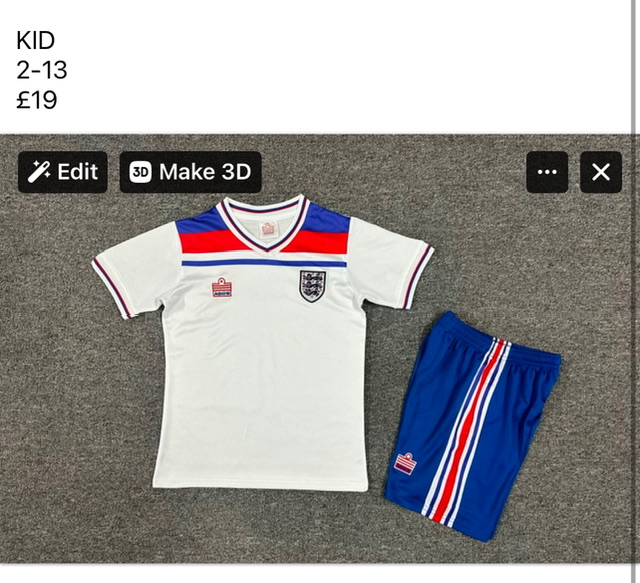Open the three-dot more options menu
The height and width of the screenshot is (583, 640).
click(x=547, y=172)
